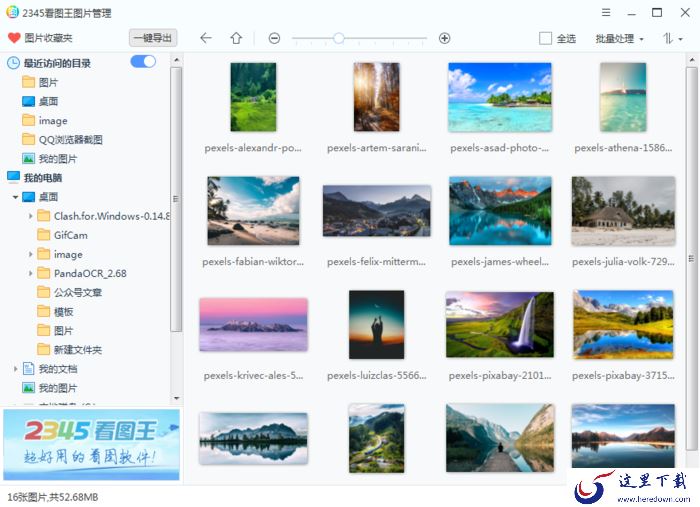Select the pexels-luizclas-5566 silhouette thumbnail
The image size is (700, 507).
pyautogui.click(x=376, y=324)
